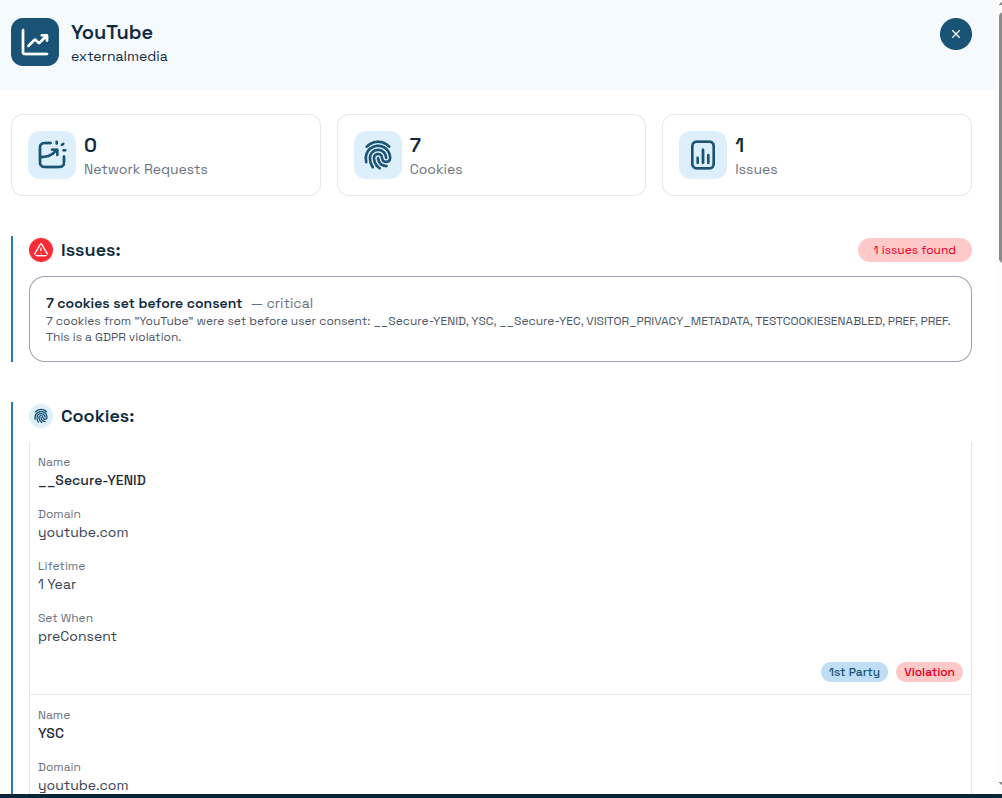
Task: Click the Network Requests icon
Action: pyautogui.click(x=52, y=155)
